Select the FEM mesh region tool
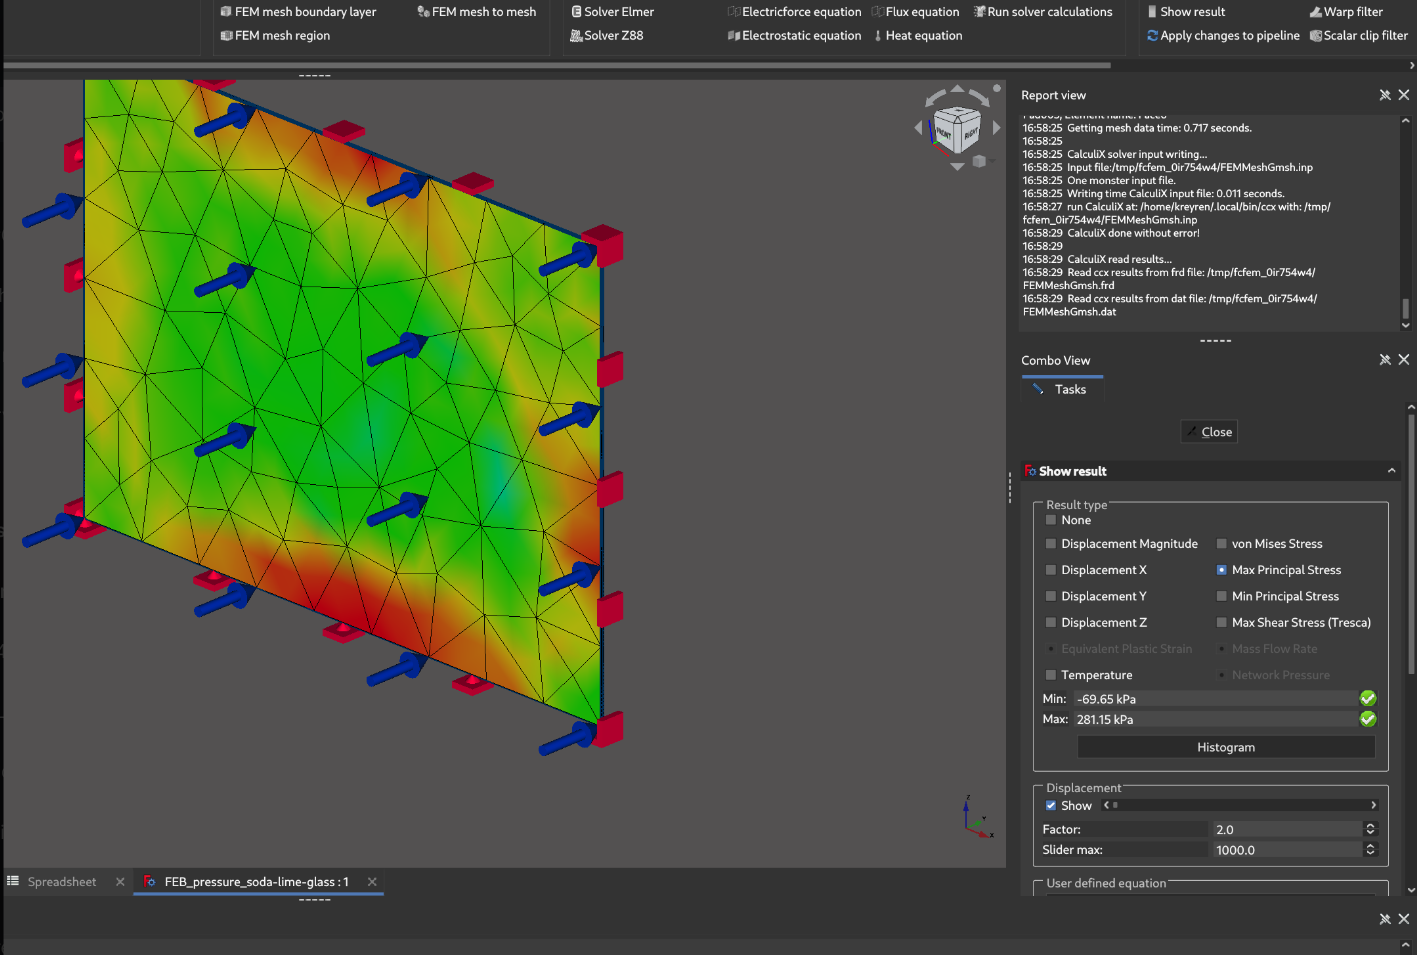Screen dimensions: 1417x955 click(x=275, y=36)
